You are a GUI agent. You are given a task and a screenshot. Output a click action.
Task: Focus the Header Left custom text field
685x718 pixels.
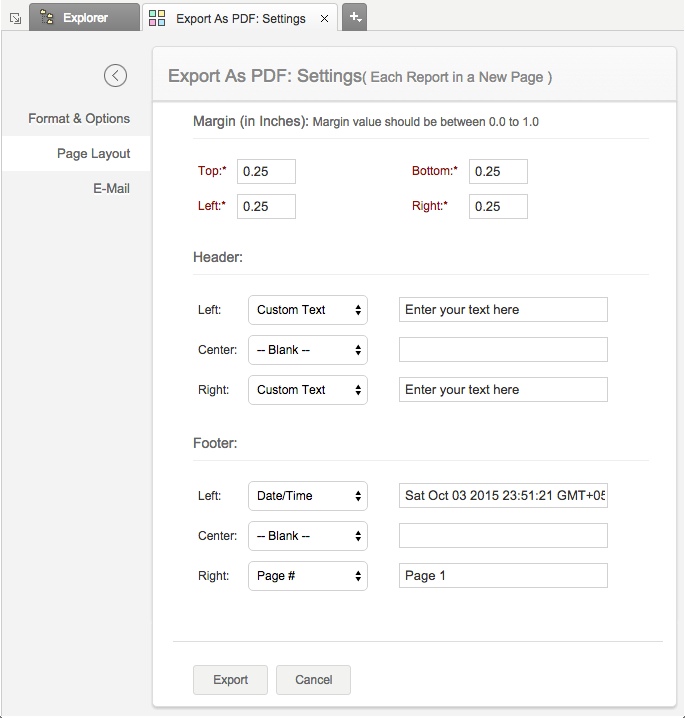(x=503, y=310)
